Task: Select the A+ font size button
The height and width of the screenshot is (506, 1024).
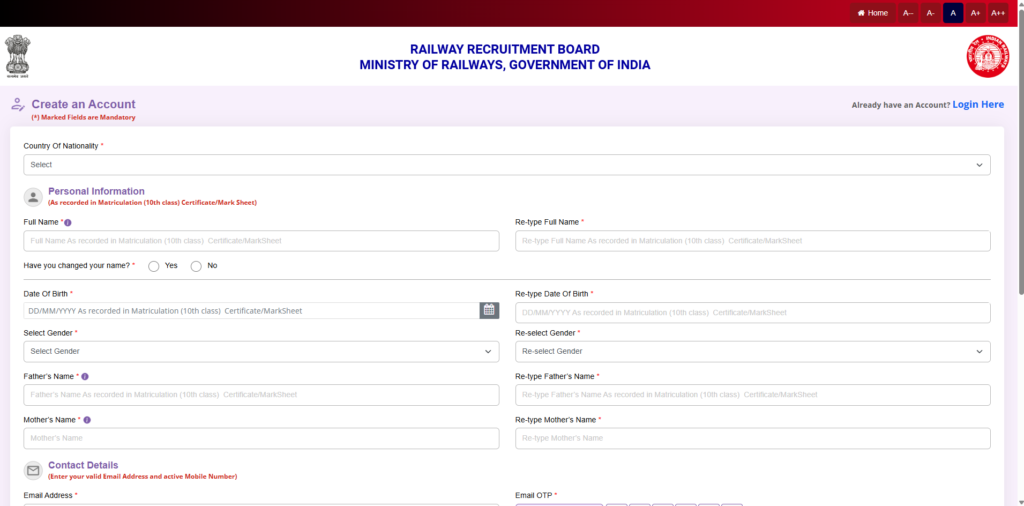Action: tap(976, 13)
